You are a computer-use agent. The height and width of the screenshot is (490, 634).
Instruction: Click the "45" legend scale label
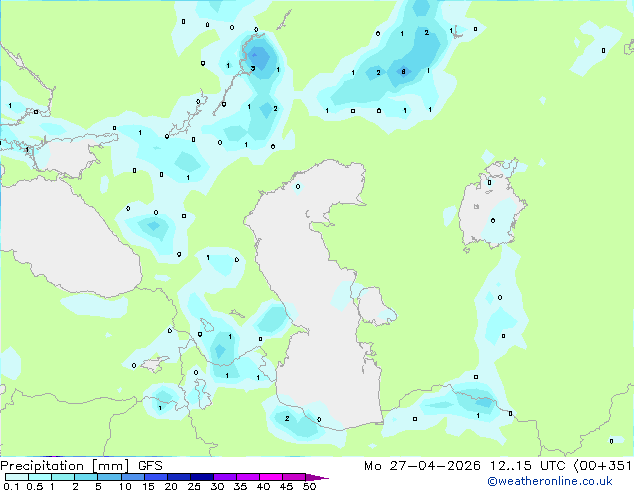pos(286,486)
